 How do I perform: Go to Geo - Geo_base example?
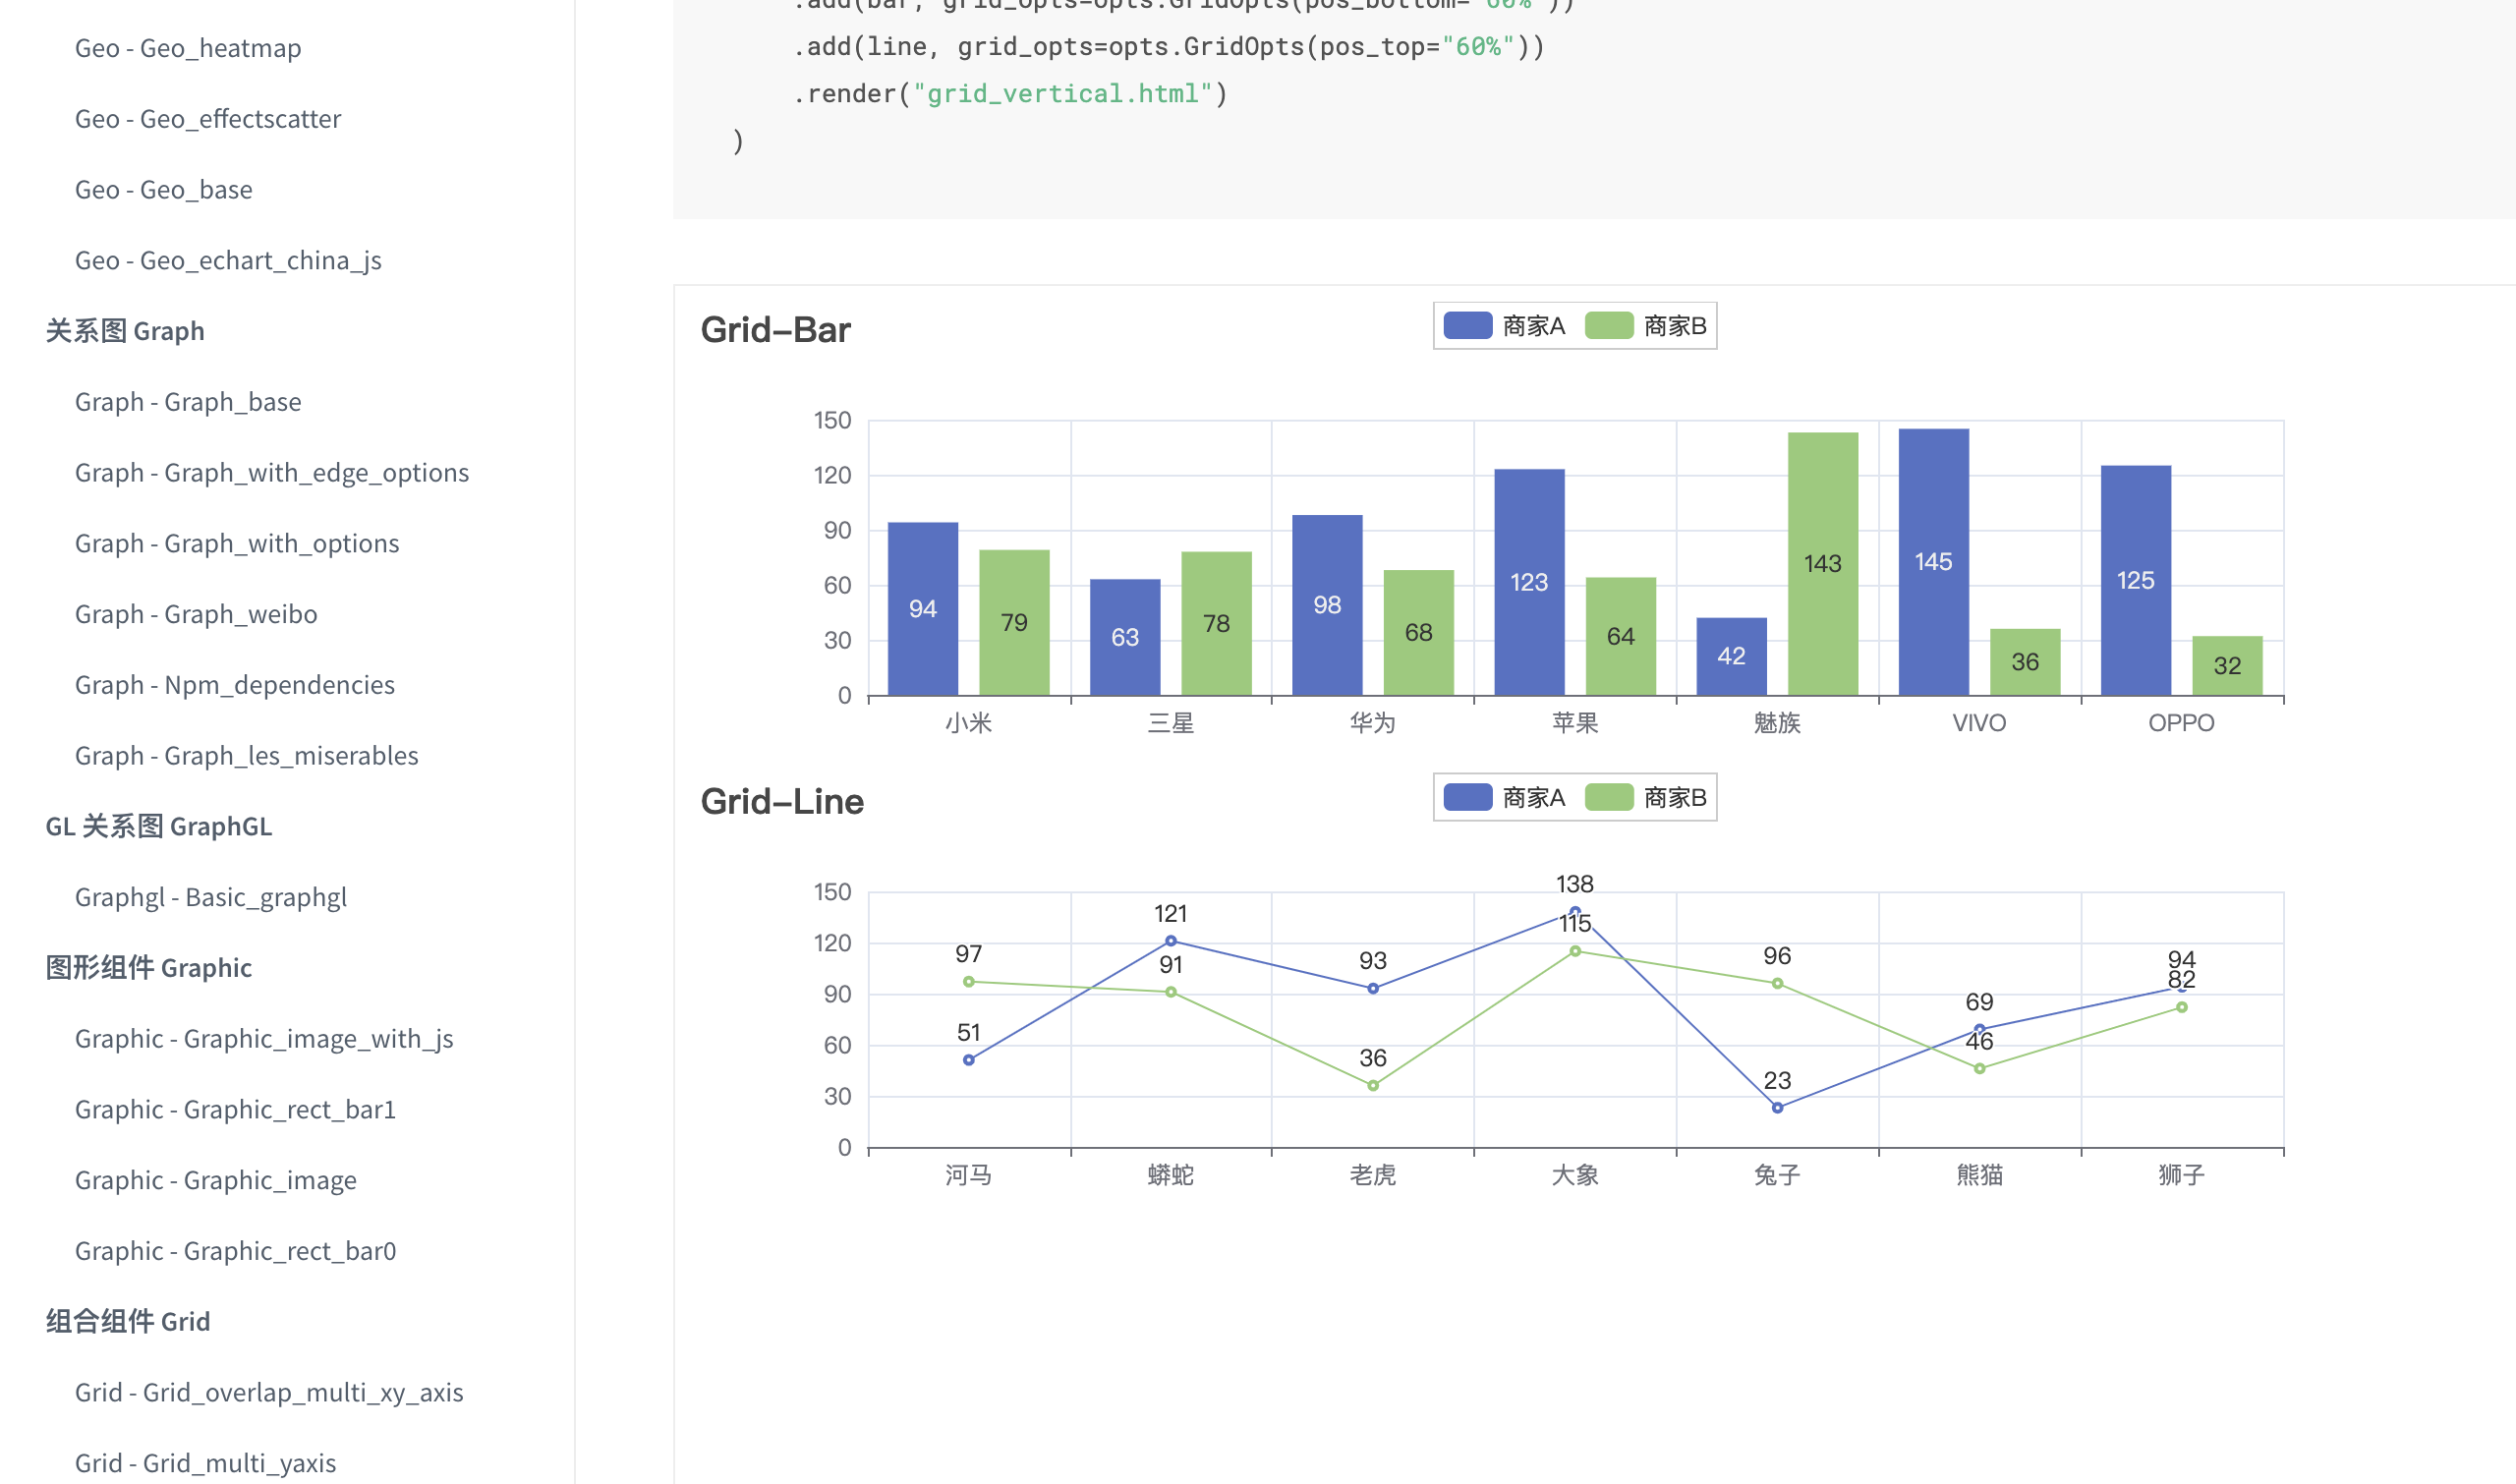click(164, 190)
